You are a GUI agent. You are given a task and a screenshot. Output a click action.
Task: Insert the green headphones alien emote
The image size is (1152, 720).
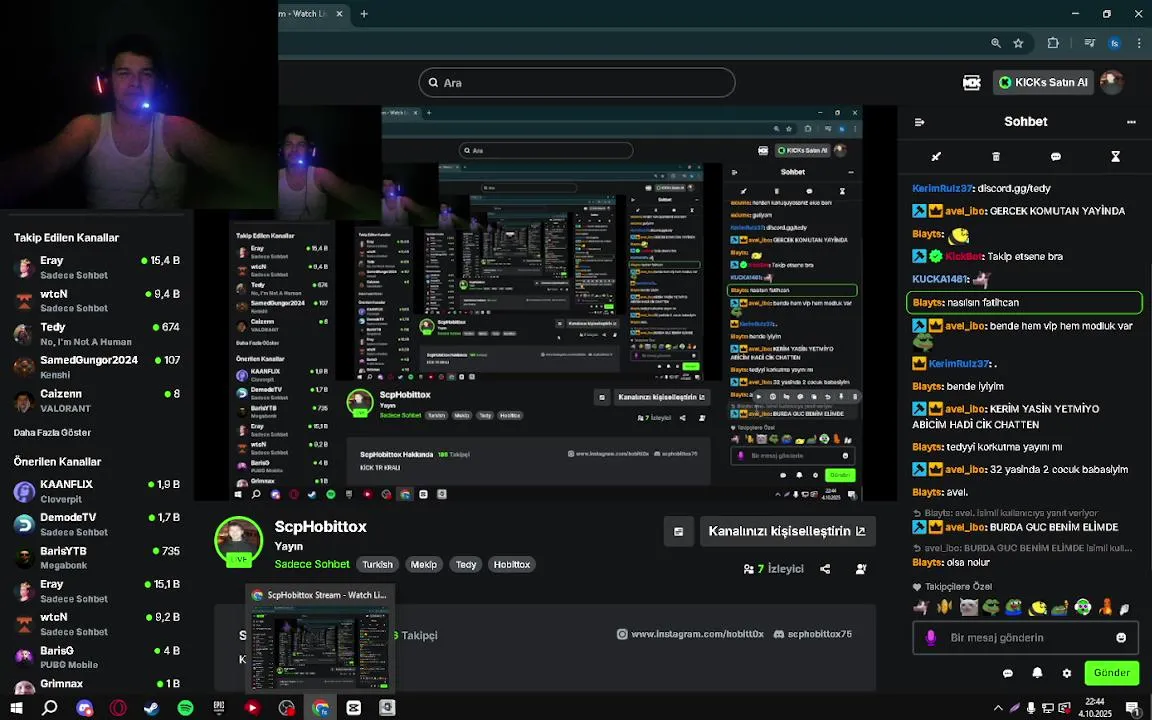(1082, 607)
